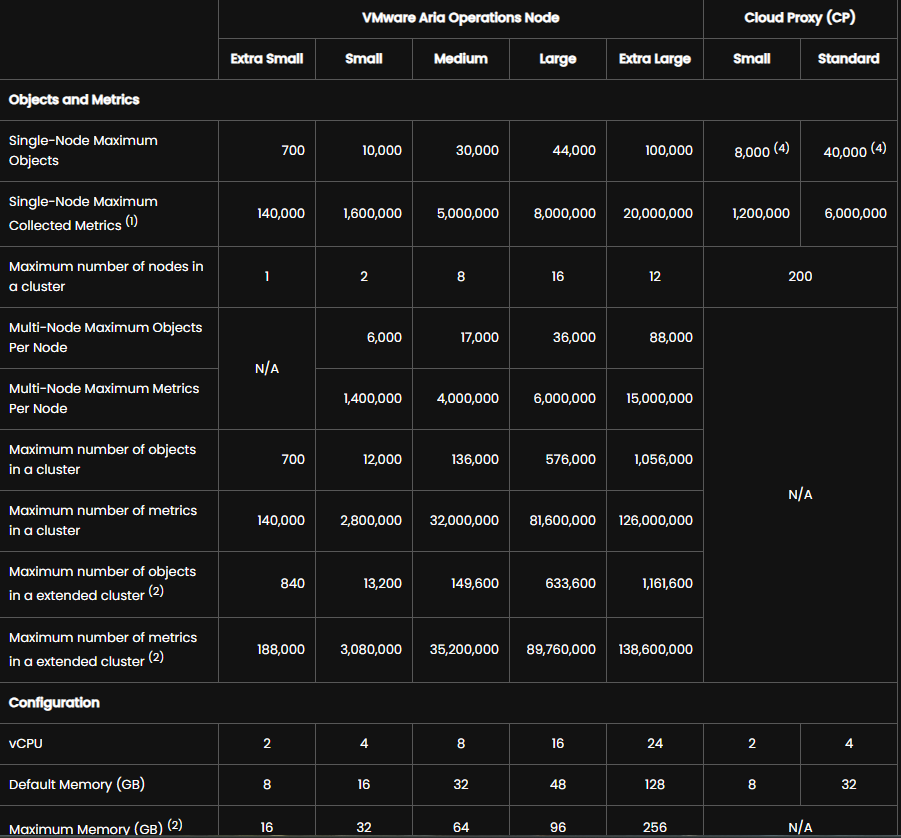The width and height of the screenshot is (901, 838).
Task: Select the '576,000' cell
Action: 571,459
